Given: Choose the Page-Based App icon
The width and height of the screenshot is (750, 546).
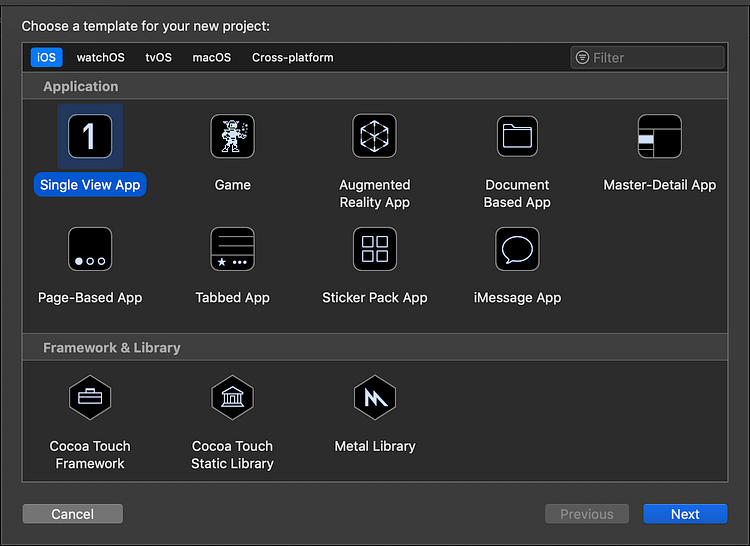Looking at the screenshot, I should pyautogui.click(x=90, y=249).
